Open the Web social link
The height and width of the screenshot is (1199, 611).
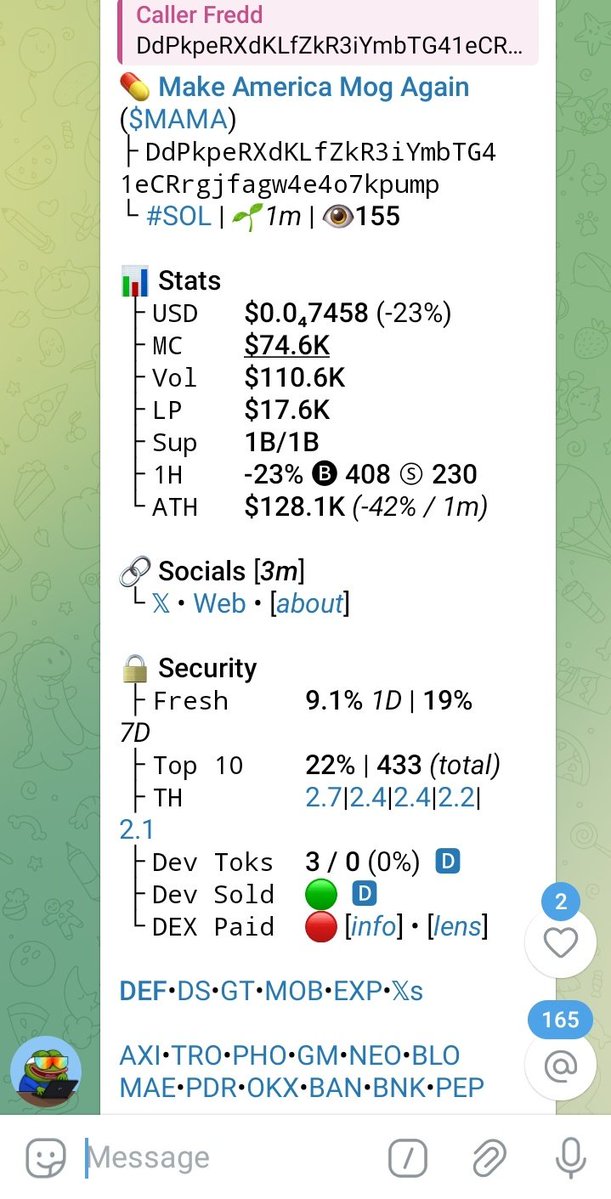pyautogui.click(x=219, y=603)
